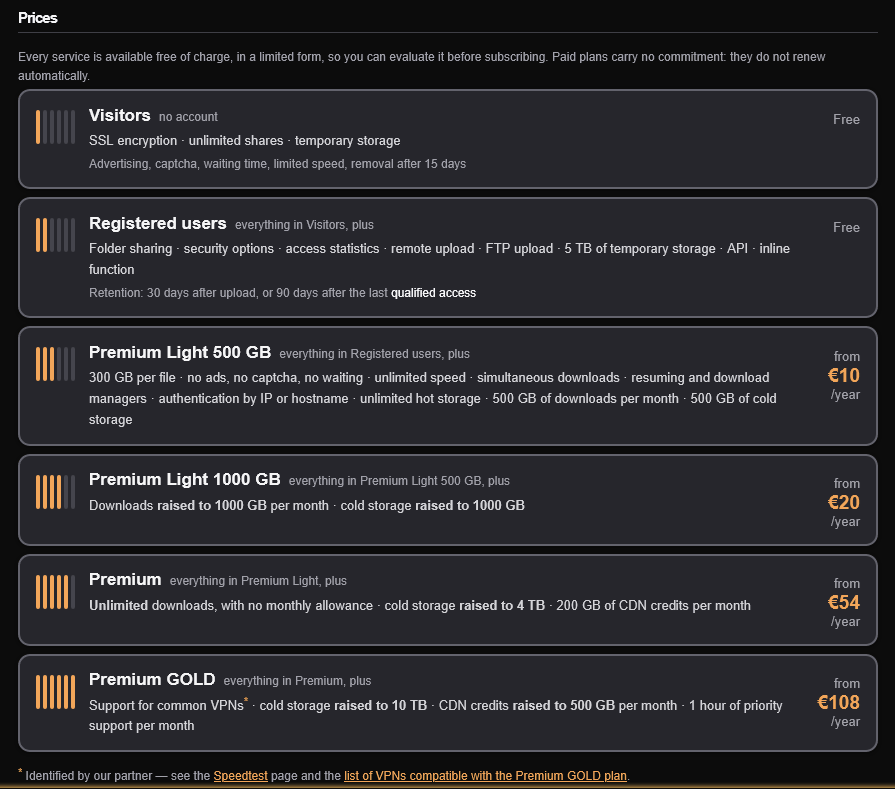Screen dimensions: 895x789
Task: Click the 'Prices' section heading
Action: point(38,18)
